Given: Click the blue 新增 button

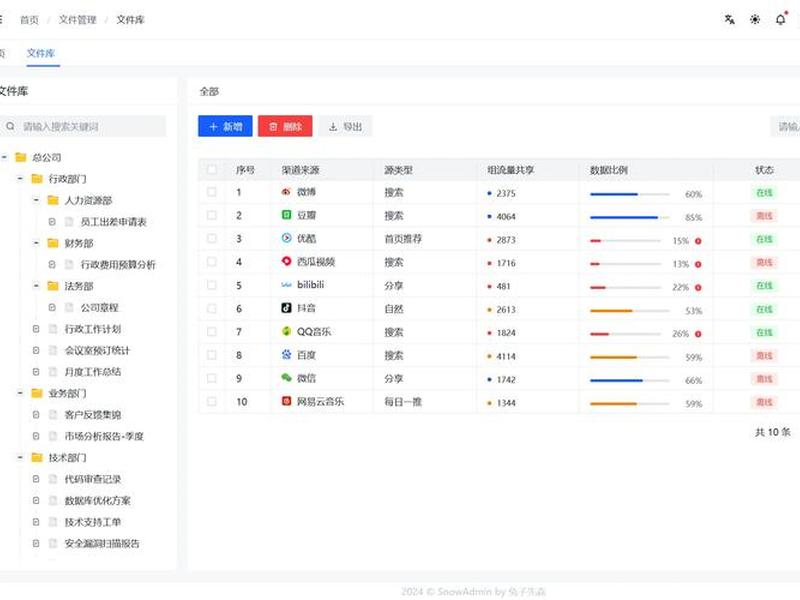Looking at the screenshot, I should point(225,126).
